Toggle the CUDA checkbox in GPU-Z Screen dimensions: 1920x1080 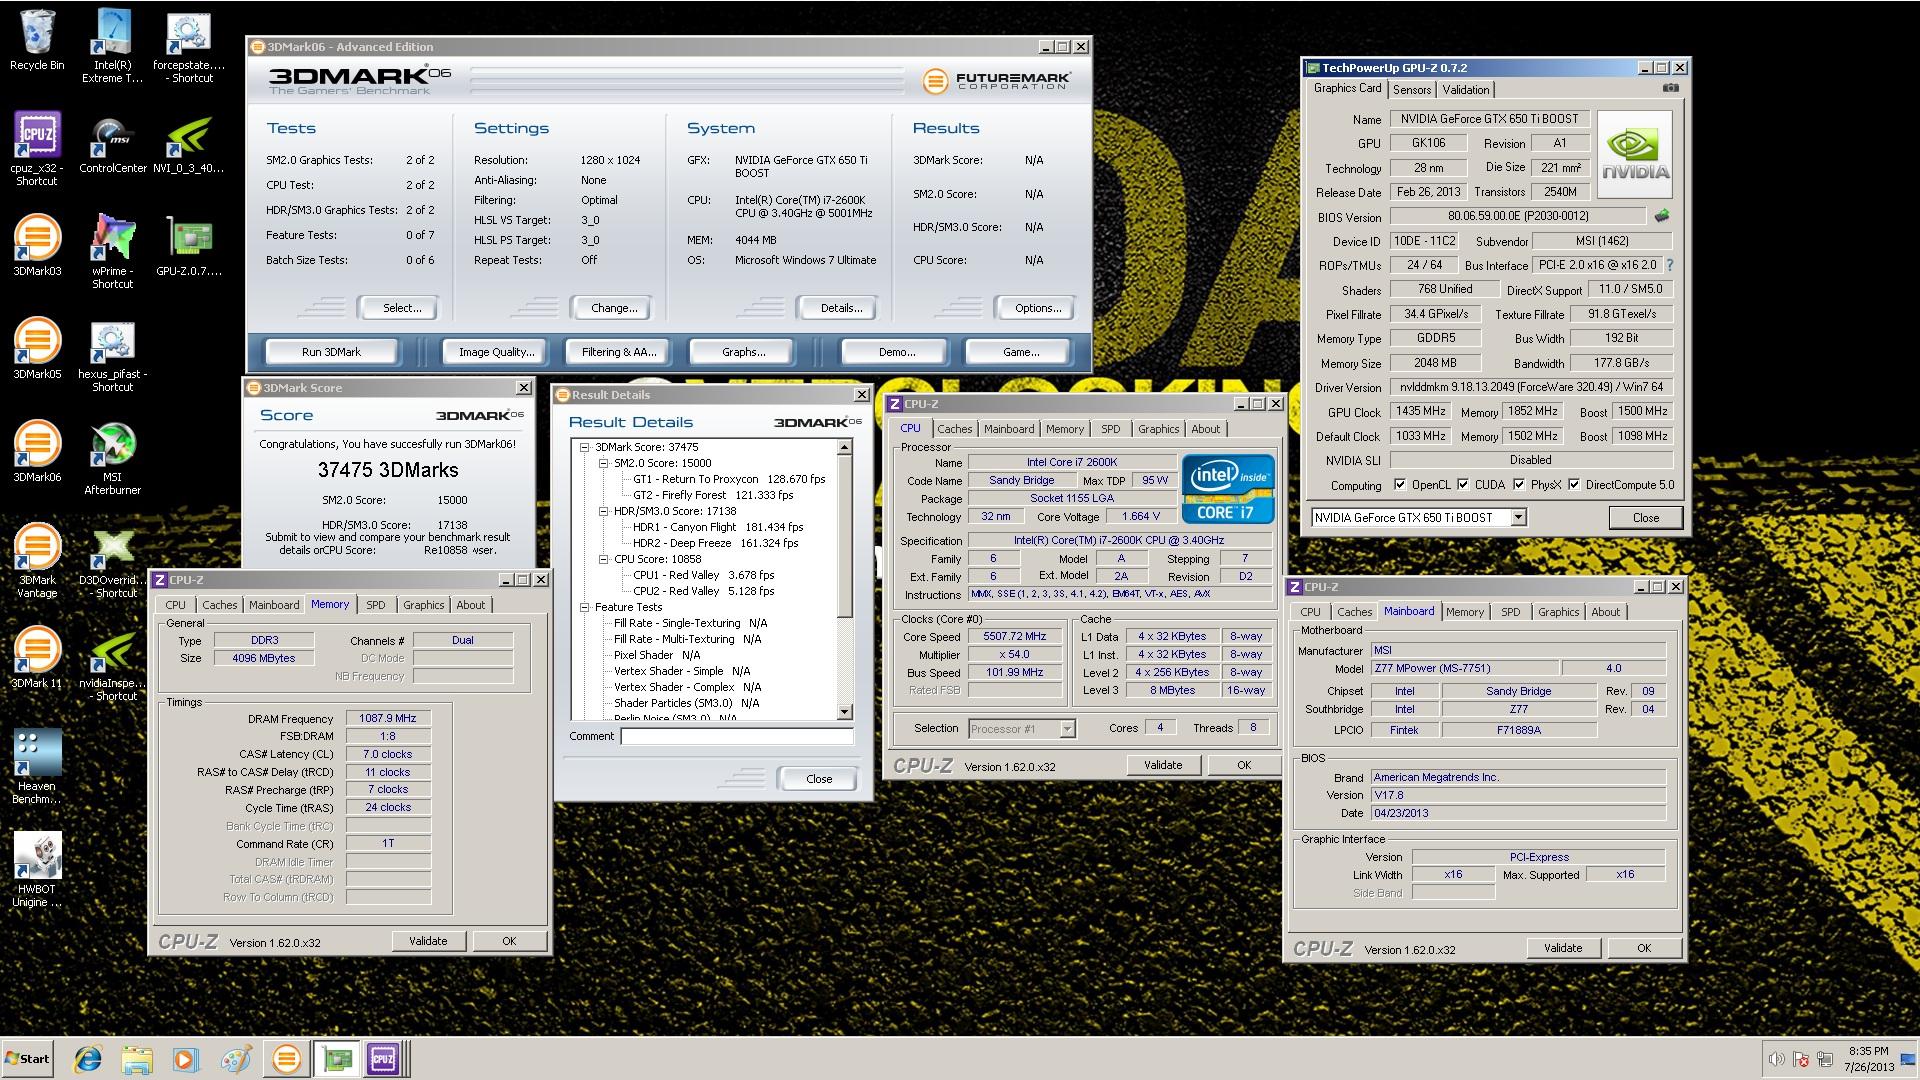tap(1463, 485)
